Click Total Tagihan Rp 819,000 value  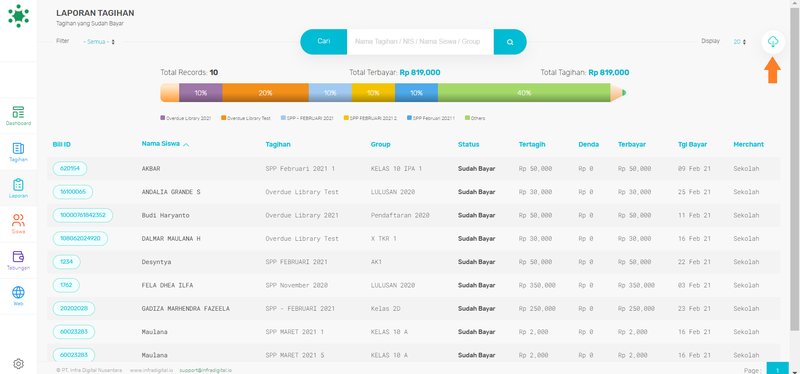pyautogui.click(x=609, y=72)
